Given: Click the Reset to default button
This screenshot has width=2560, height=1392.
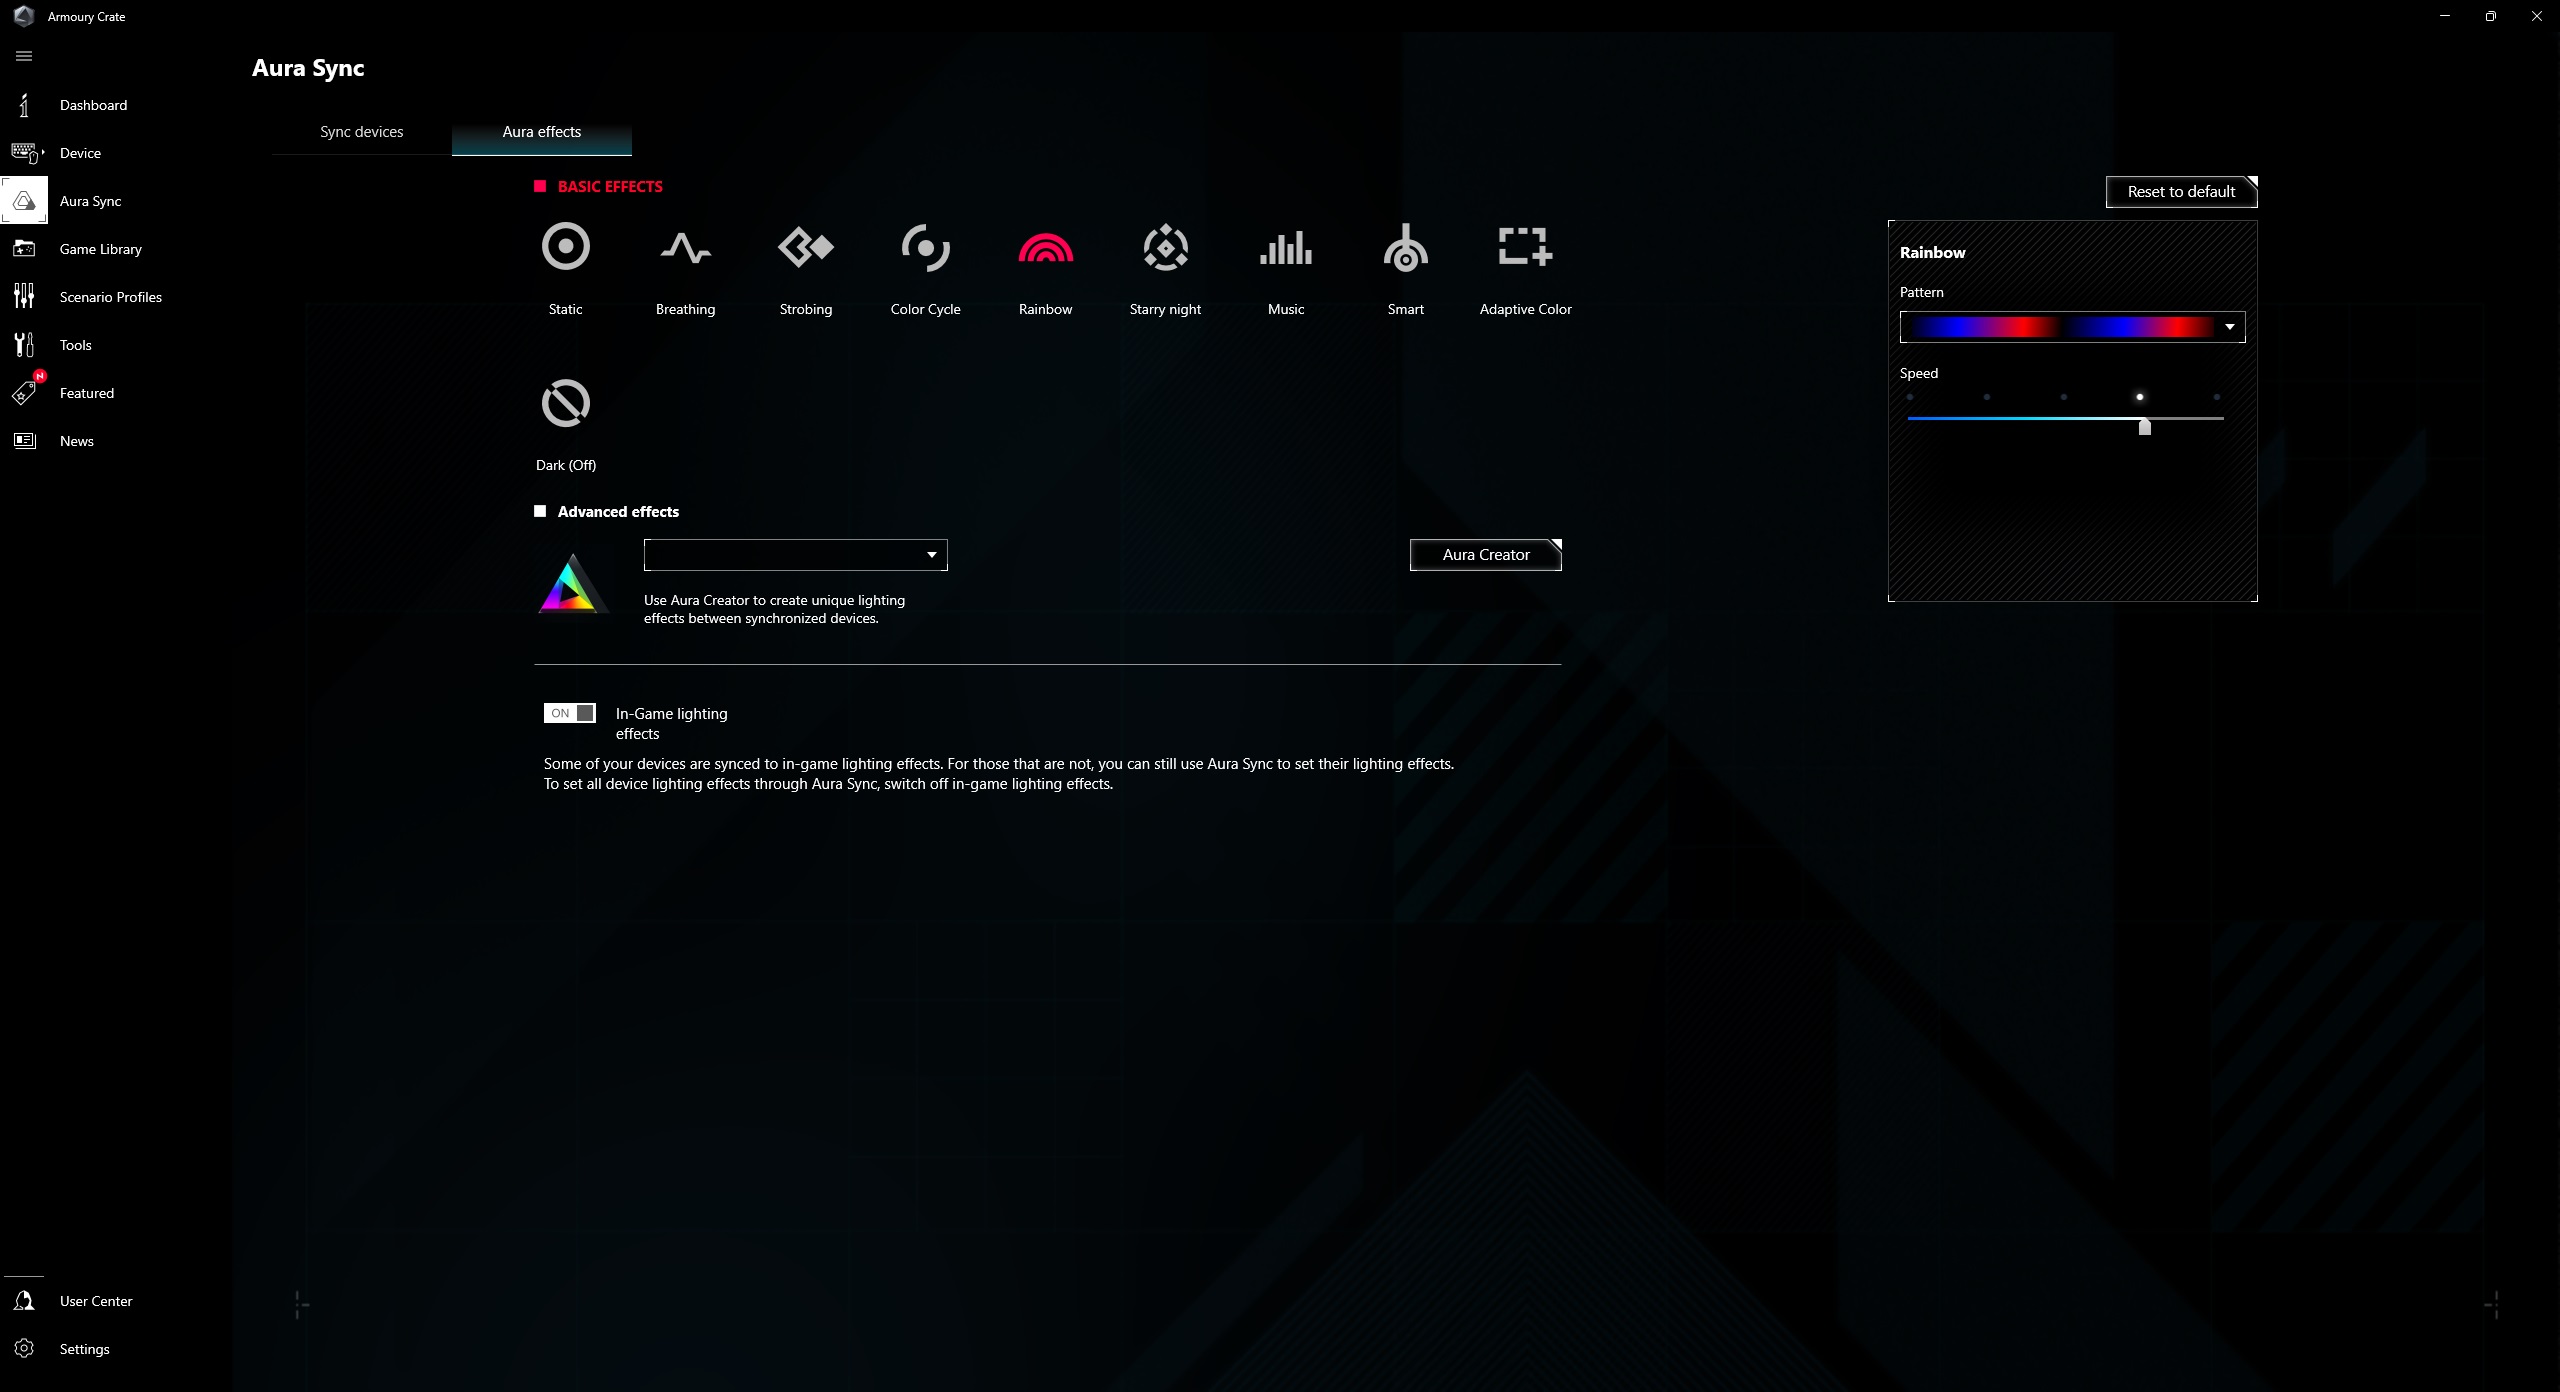Looking at the screenshot, I should pos(2182,192).
